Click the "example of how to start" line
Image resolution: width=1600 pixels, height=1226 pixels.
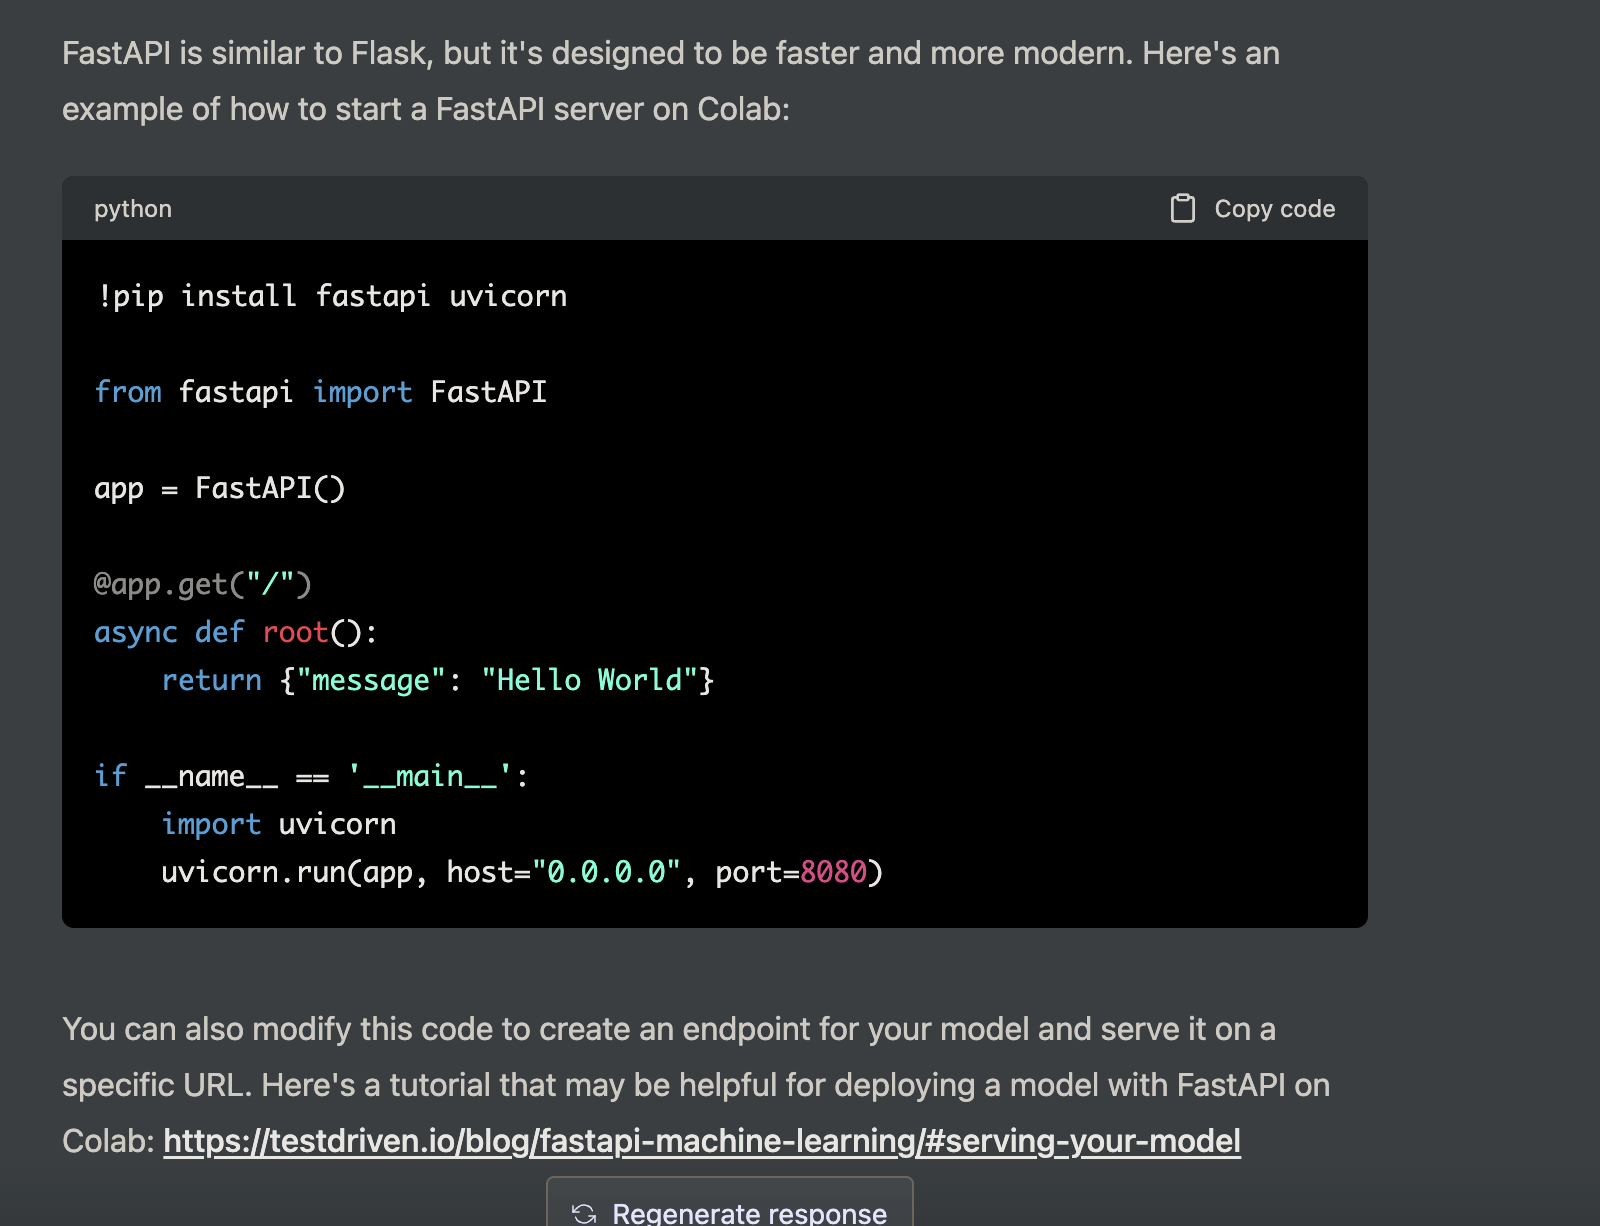pyautogui.click(x=426, y=109)
